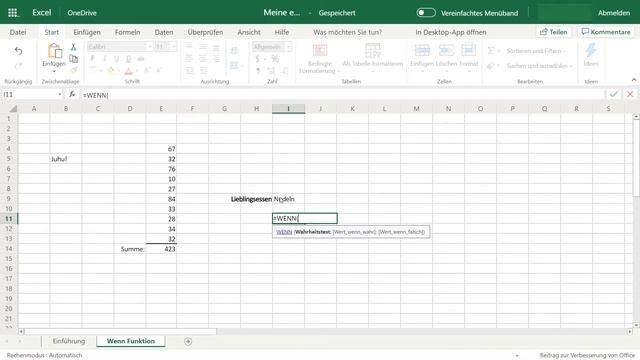Click the fx insert function icon
640x360 pixels.
point(72,94)
